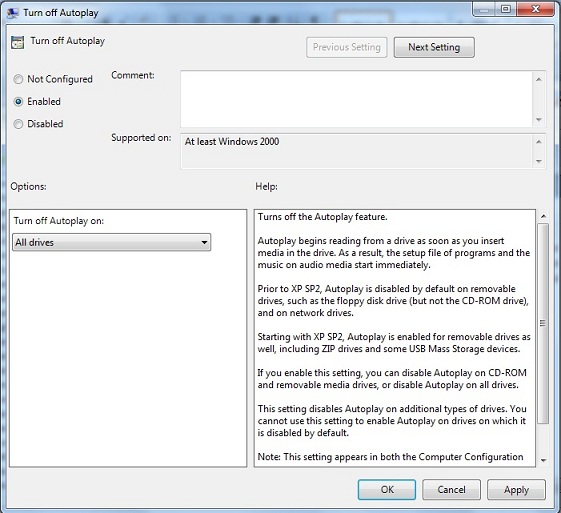This screenshot has height=513, width=561.
Task: Click the 'Supported on:' label
Action: pos(141,138)
